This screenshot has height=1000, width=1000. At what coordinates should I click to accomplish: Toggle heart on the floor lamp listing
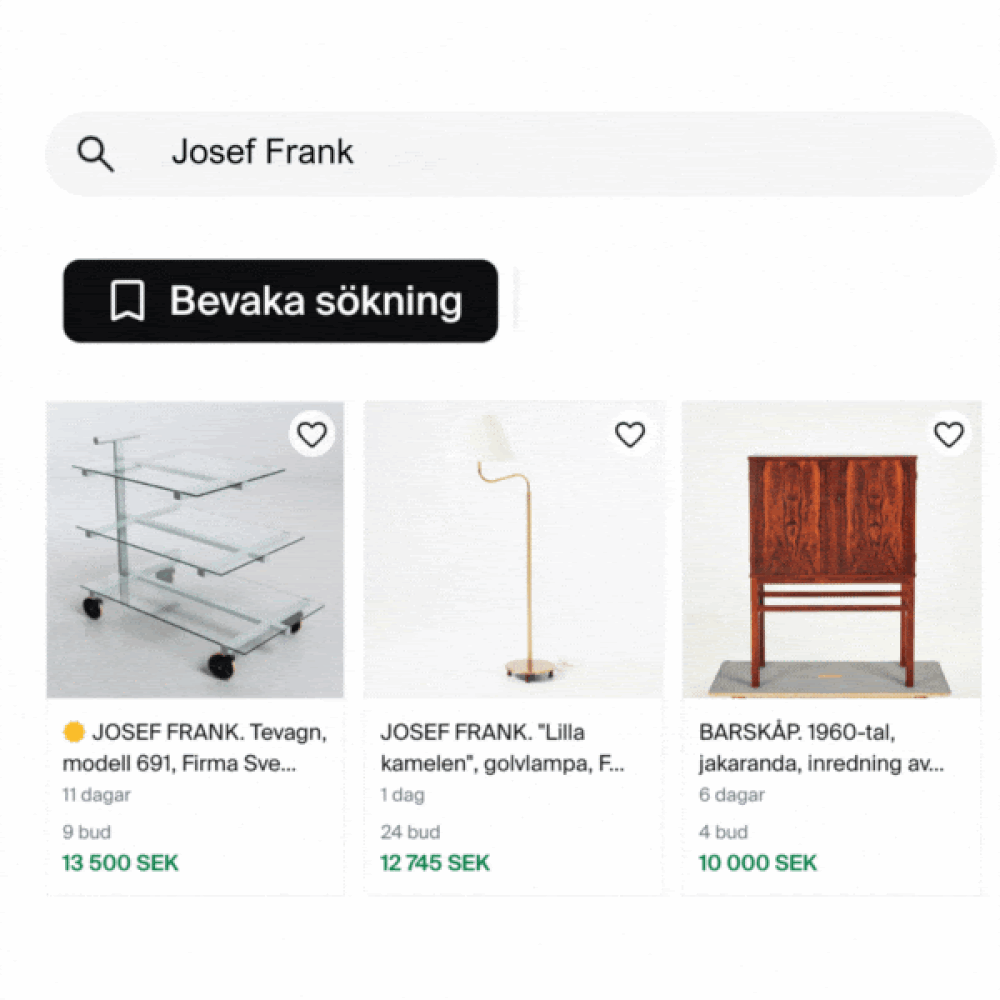pyautogui.click(x=630, y=435)
